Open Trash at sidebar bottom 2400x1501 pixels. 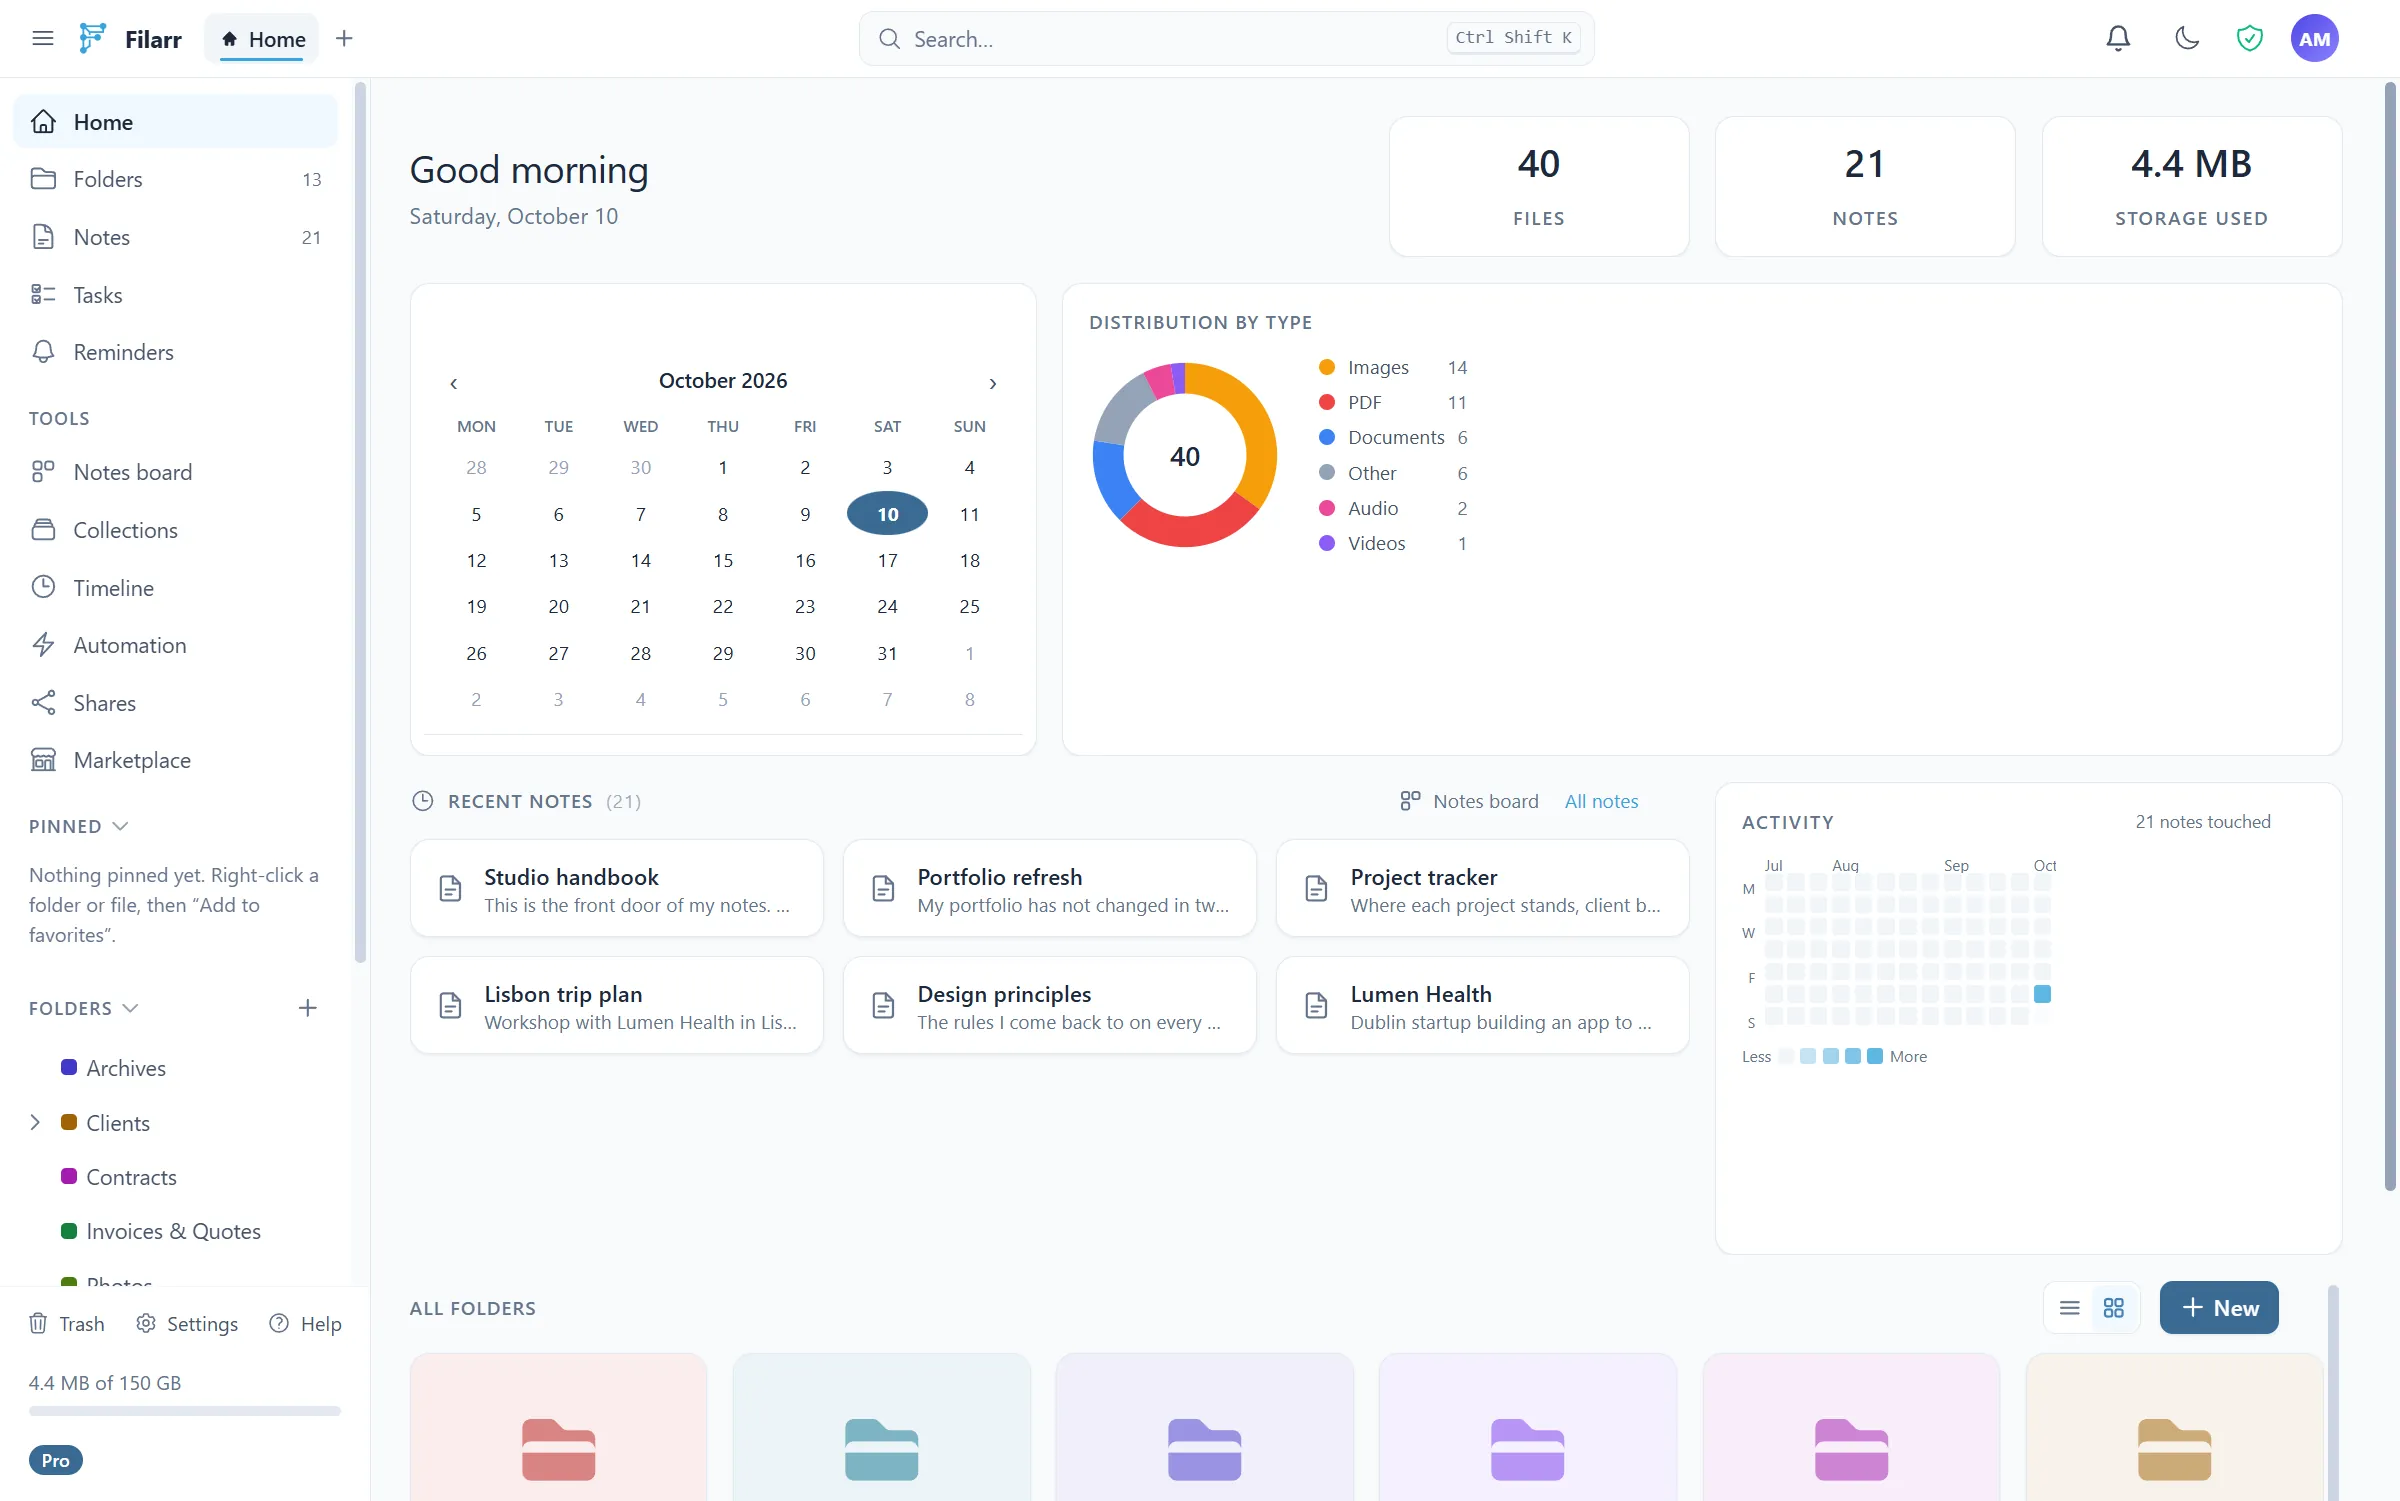(x=66, y=1323)
